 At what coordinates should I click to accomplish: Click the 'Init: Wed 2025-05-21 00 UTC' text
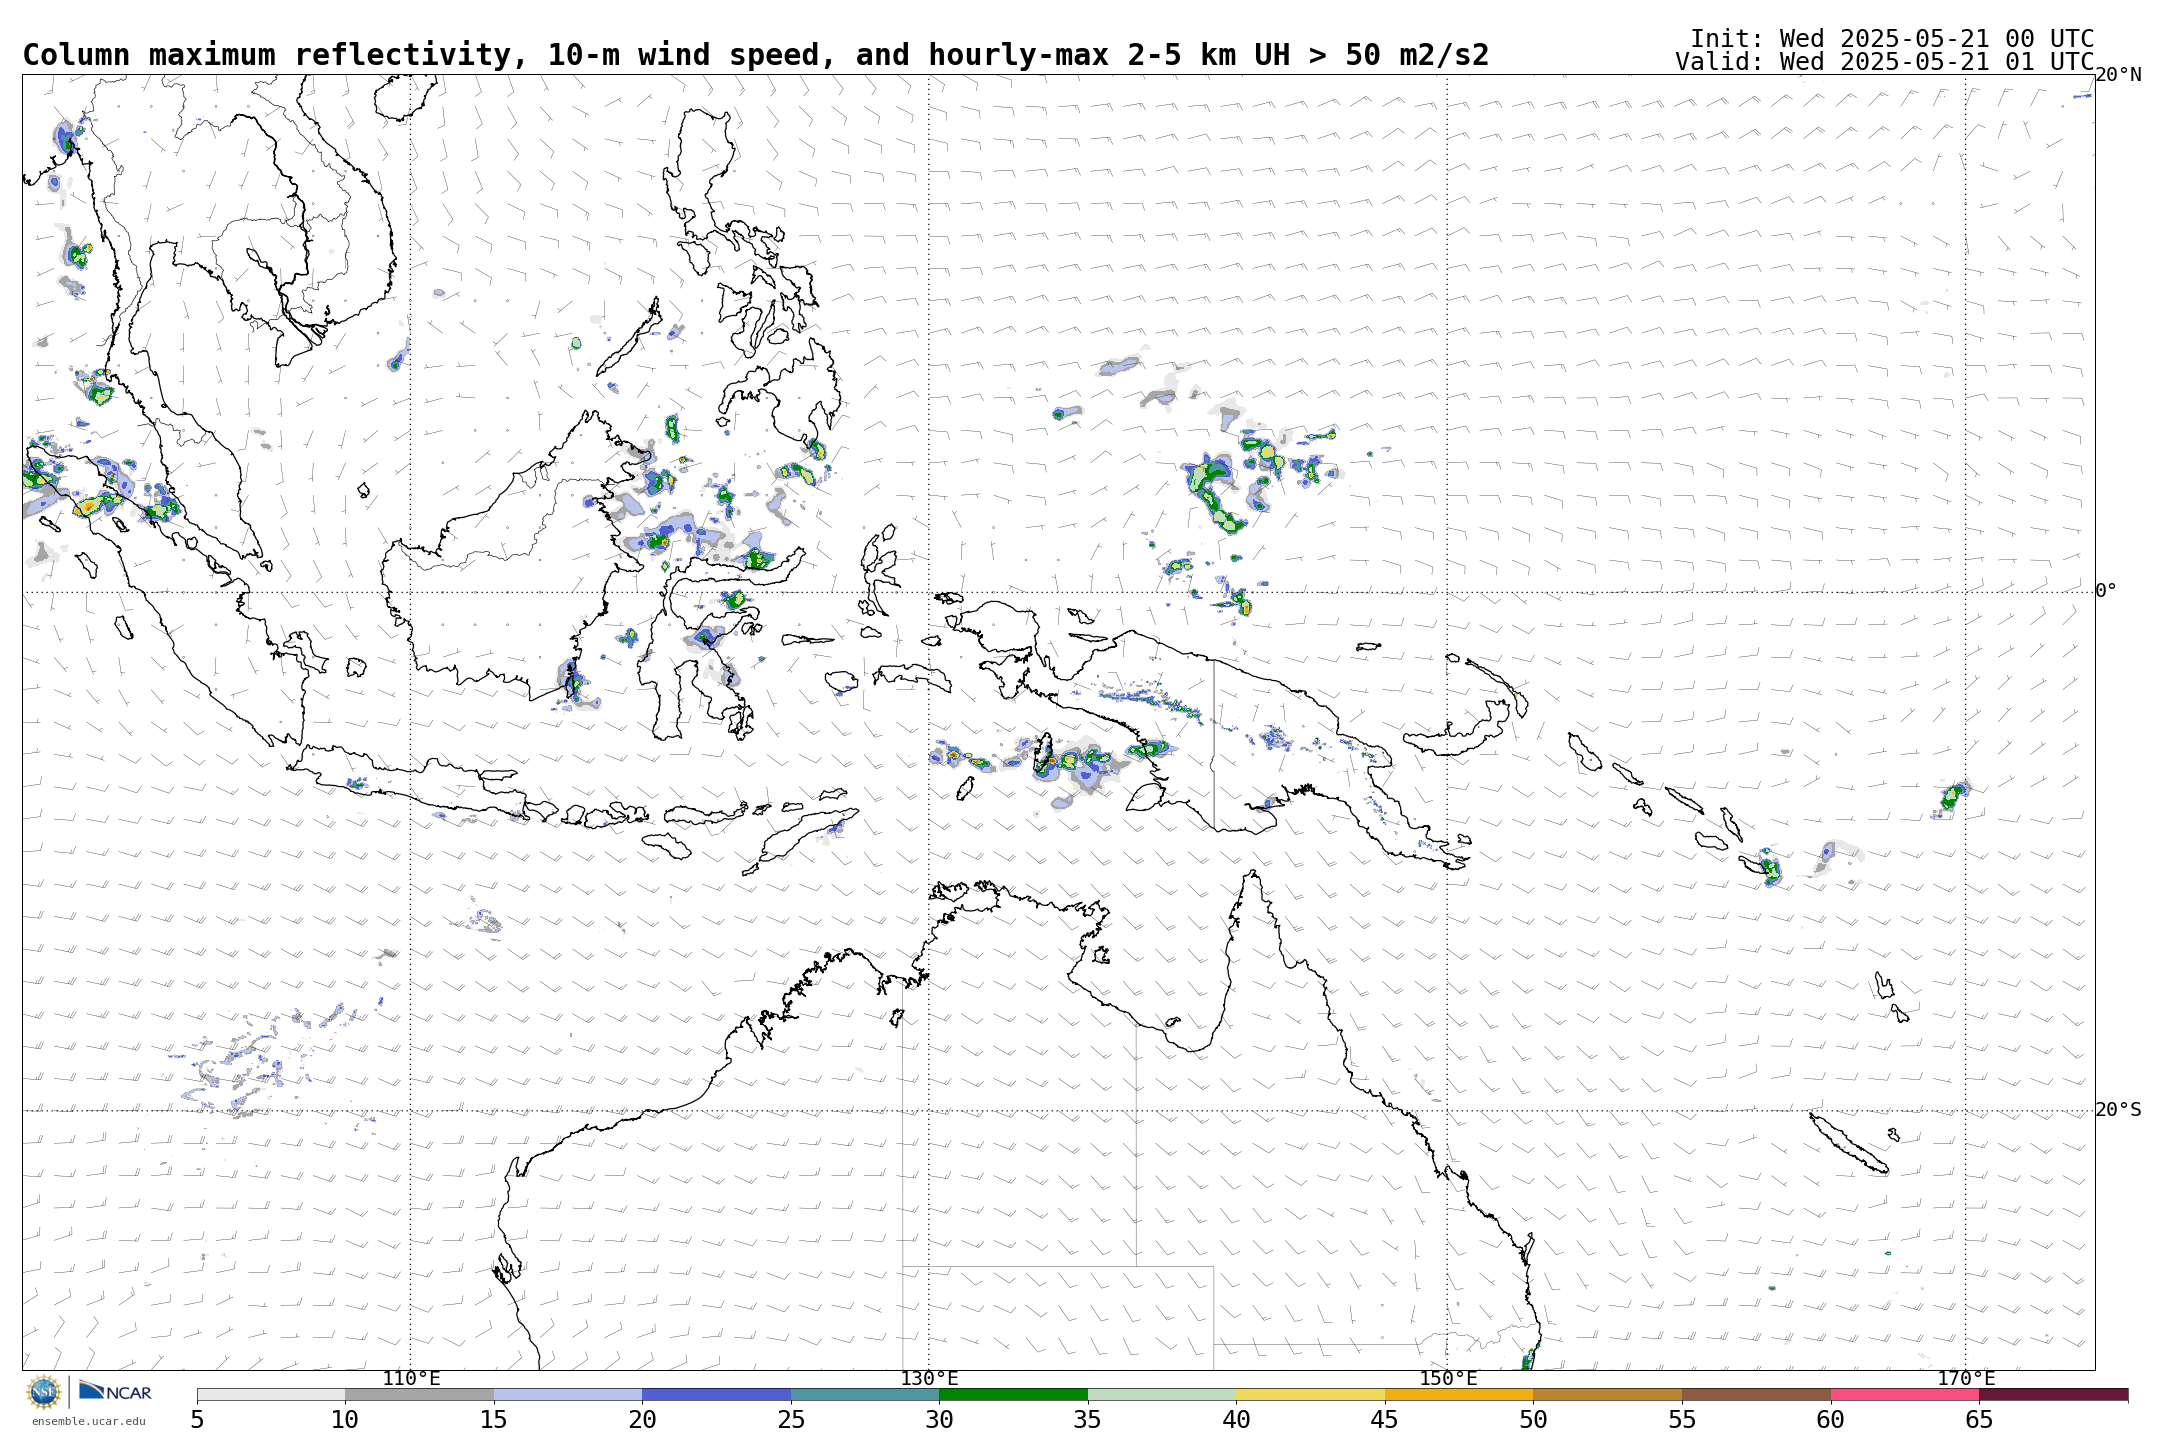pos(1892,39)
